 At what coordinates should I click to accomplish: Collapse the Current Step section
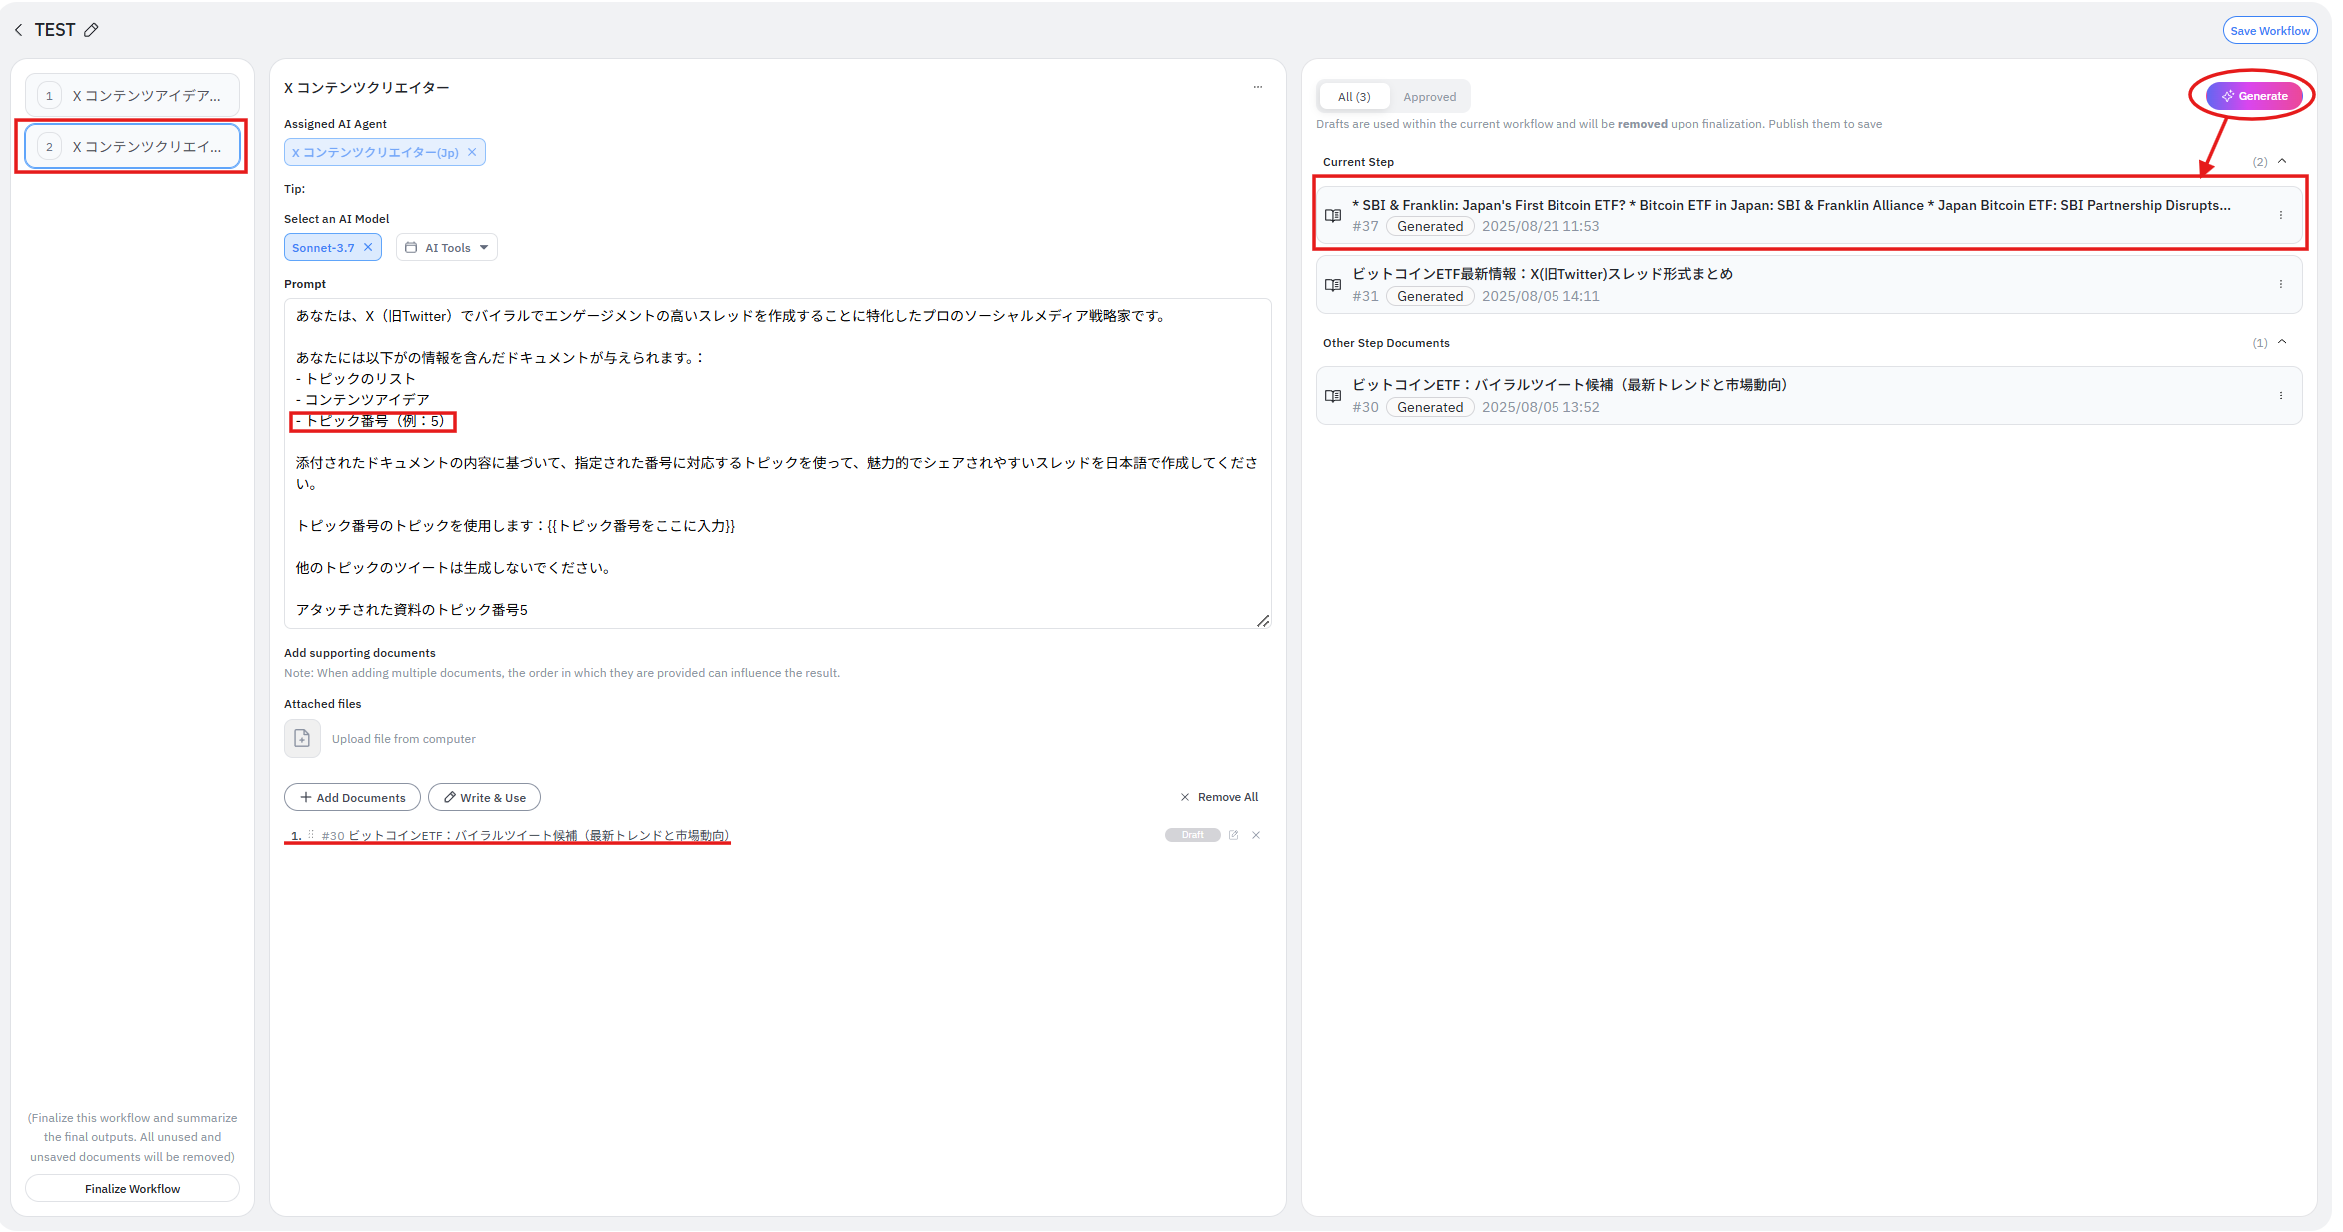pos(2282,161)
